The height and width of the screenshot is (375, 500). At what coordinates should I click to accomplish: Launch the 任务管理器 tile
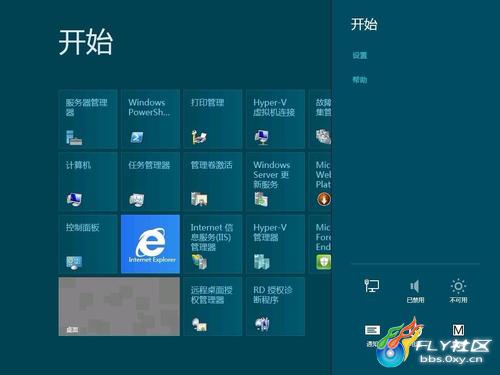(x=150, y=181)
